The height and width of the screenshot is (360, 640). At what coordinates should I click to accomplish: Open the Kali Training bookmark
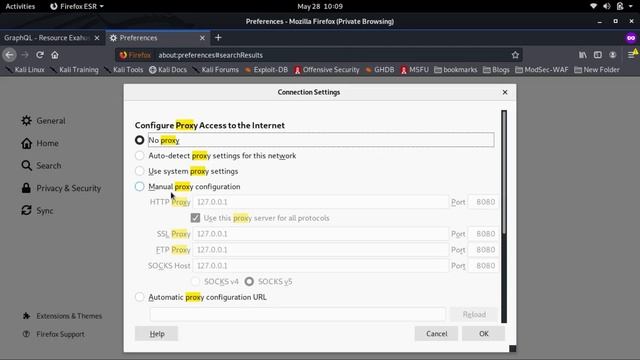click(74, 70)
